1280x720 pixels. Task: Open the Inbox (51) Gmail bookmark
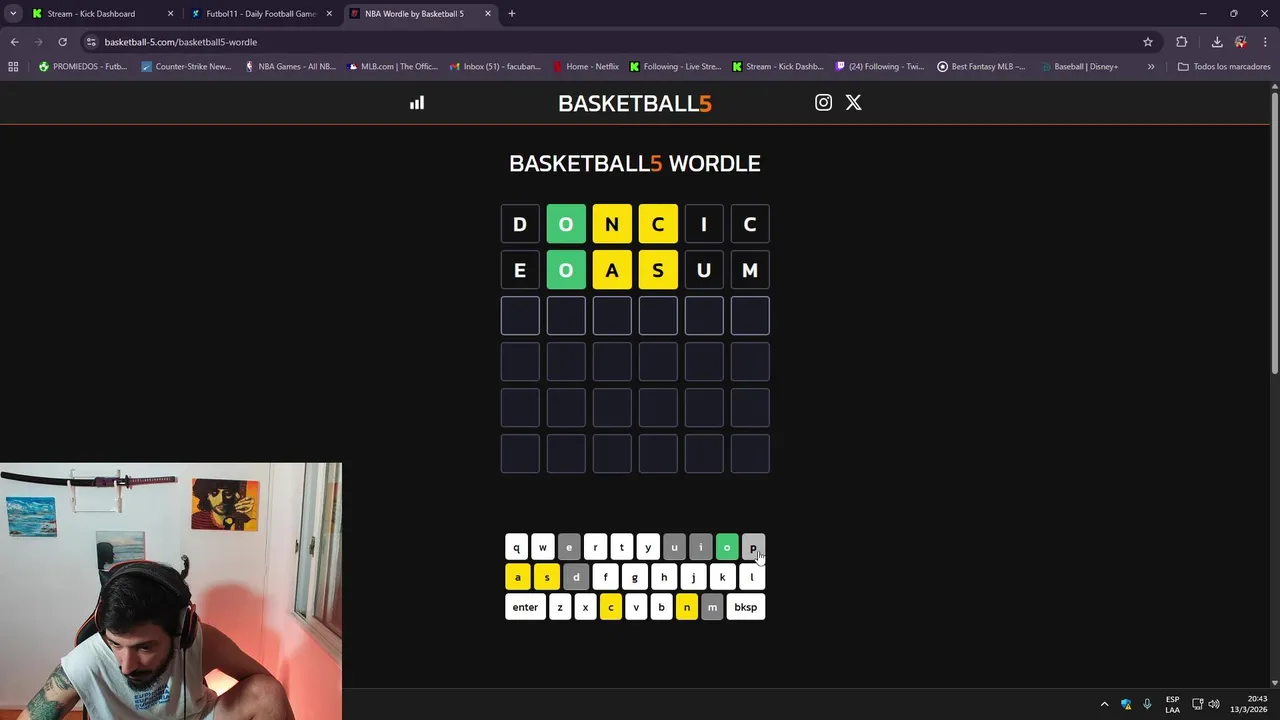(x=495, y=67)
